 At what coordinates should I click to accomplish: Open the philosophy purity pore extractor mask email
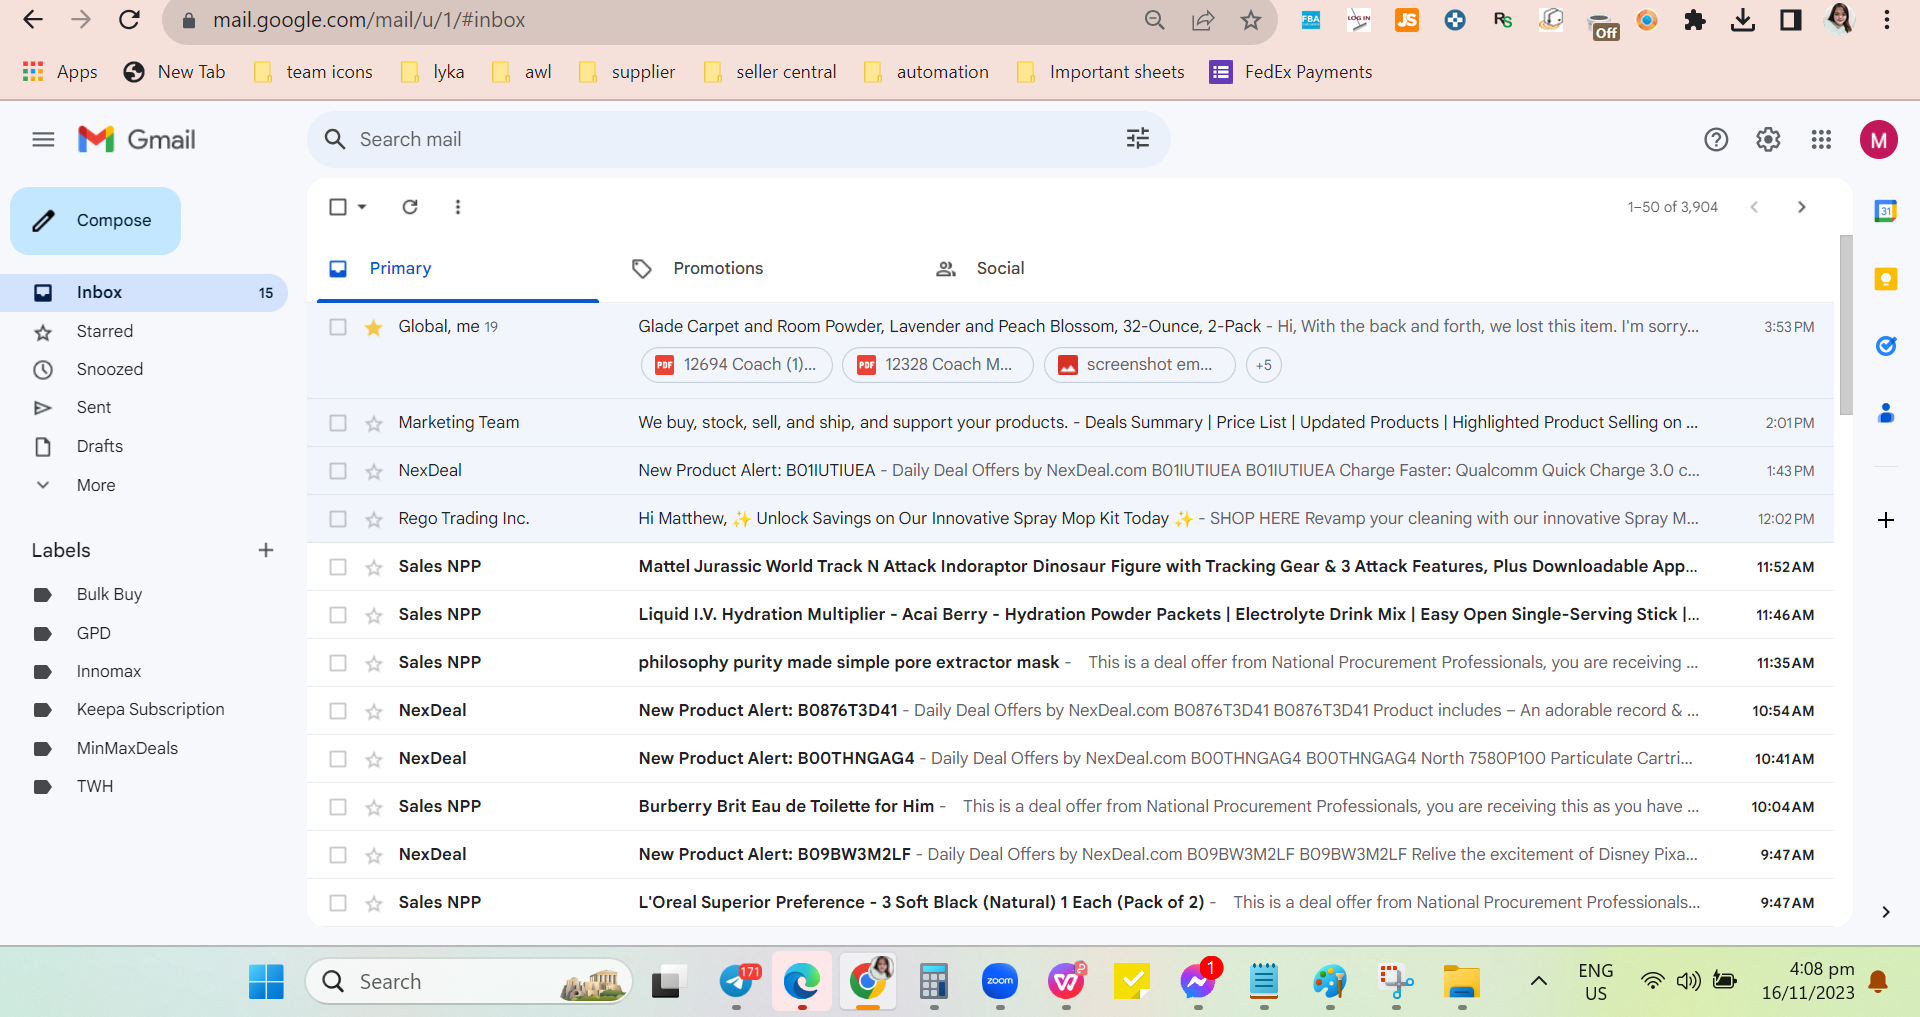tap(1070, 663)
